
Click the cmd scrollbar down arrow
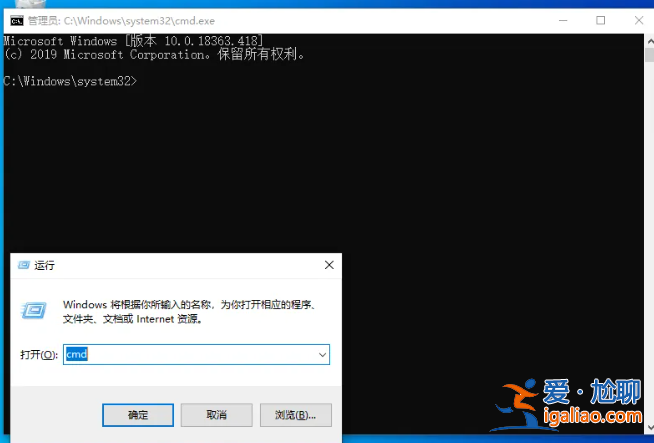point(650,427)
